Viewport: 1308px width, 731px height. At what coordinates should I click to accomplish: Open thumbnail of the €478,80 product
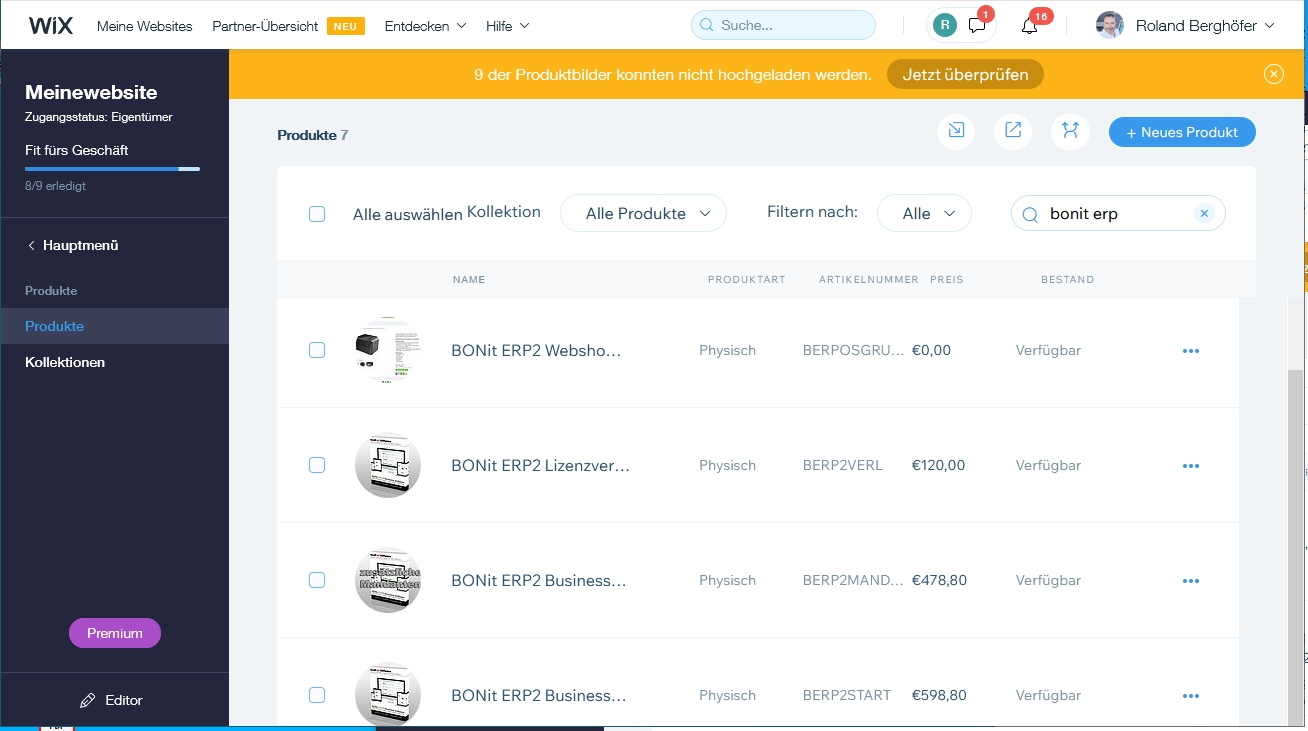[388, 580]
